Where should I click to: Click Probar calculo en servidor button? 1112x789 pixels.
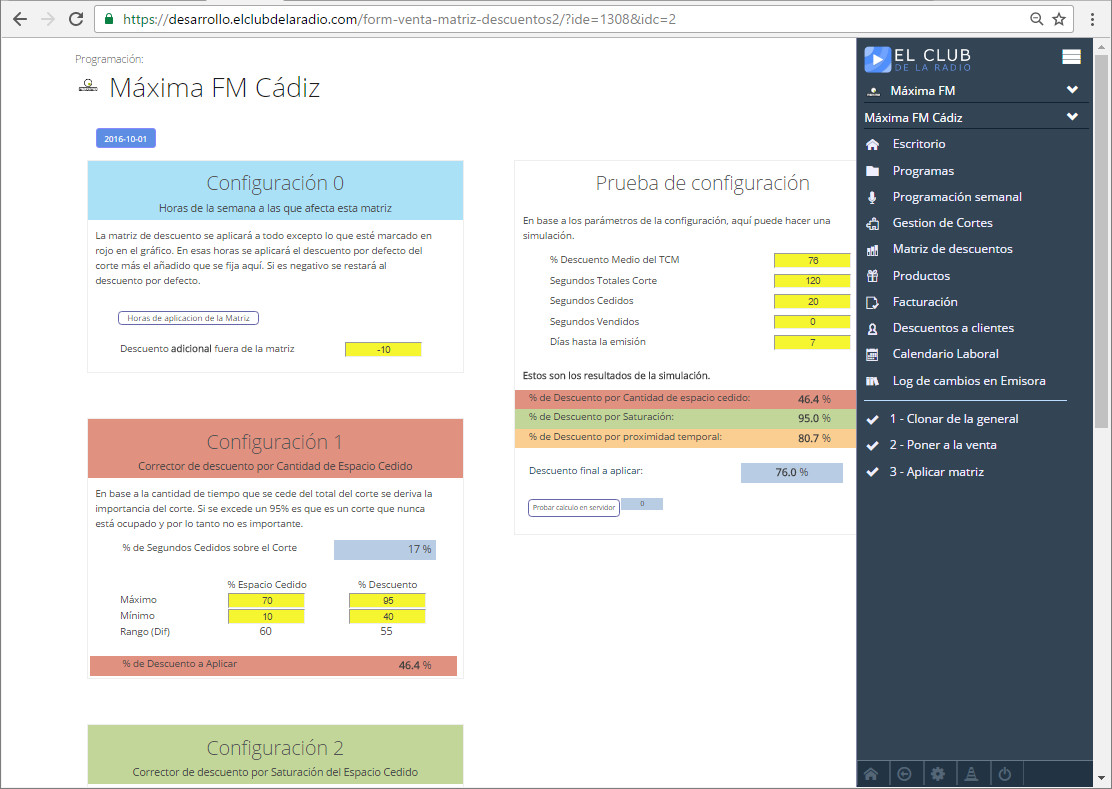574,508
